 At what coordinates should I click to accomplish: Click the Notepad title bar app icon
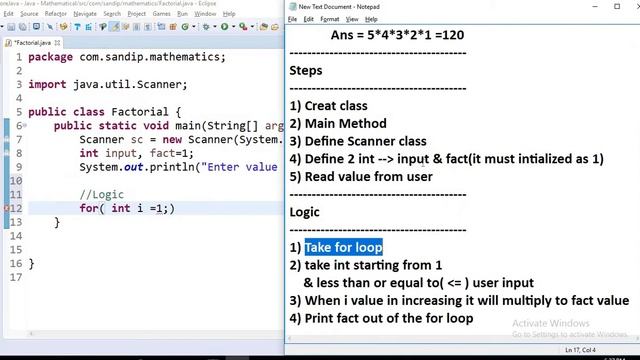[x=293, y=7]
